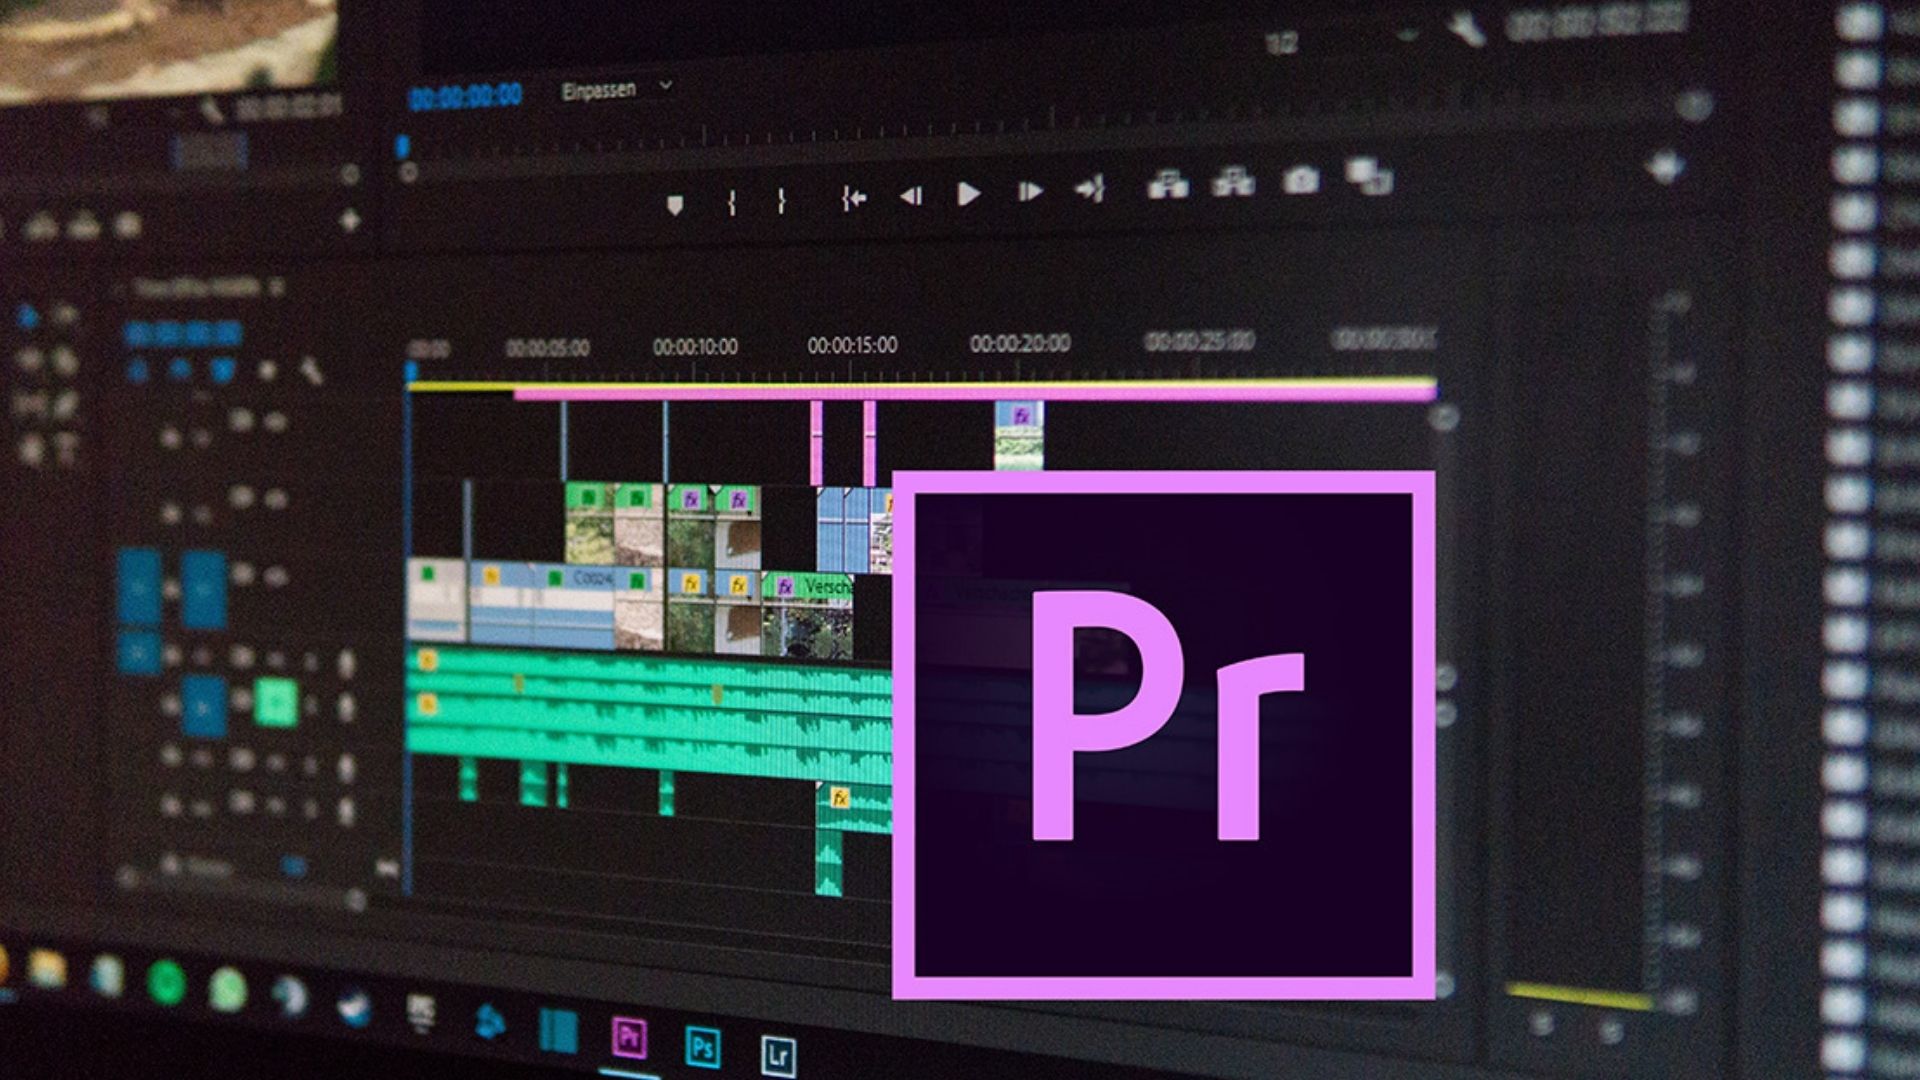Viewport: 1920px width, 1080px height.
Task: Click the blue playhead on the Program Monitor scrubber
Action: (403, 148)
